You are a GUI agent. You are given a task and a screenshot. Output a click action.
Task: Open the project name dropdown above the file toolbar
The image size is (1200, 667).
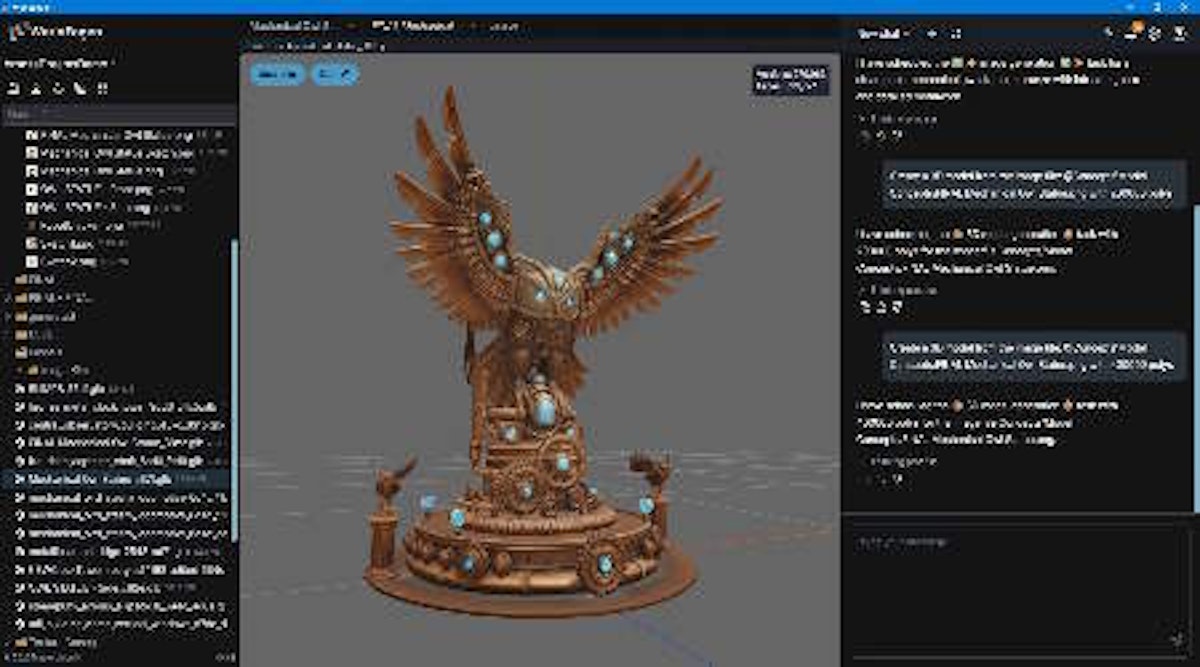click(x=60, y=63)
